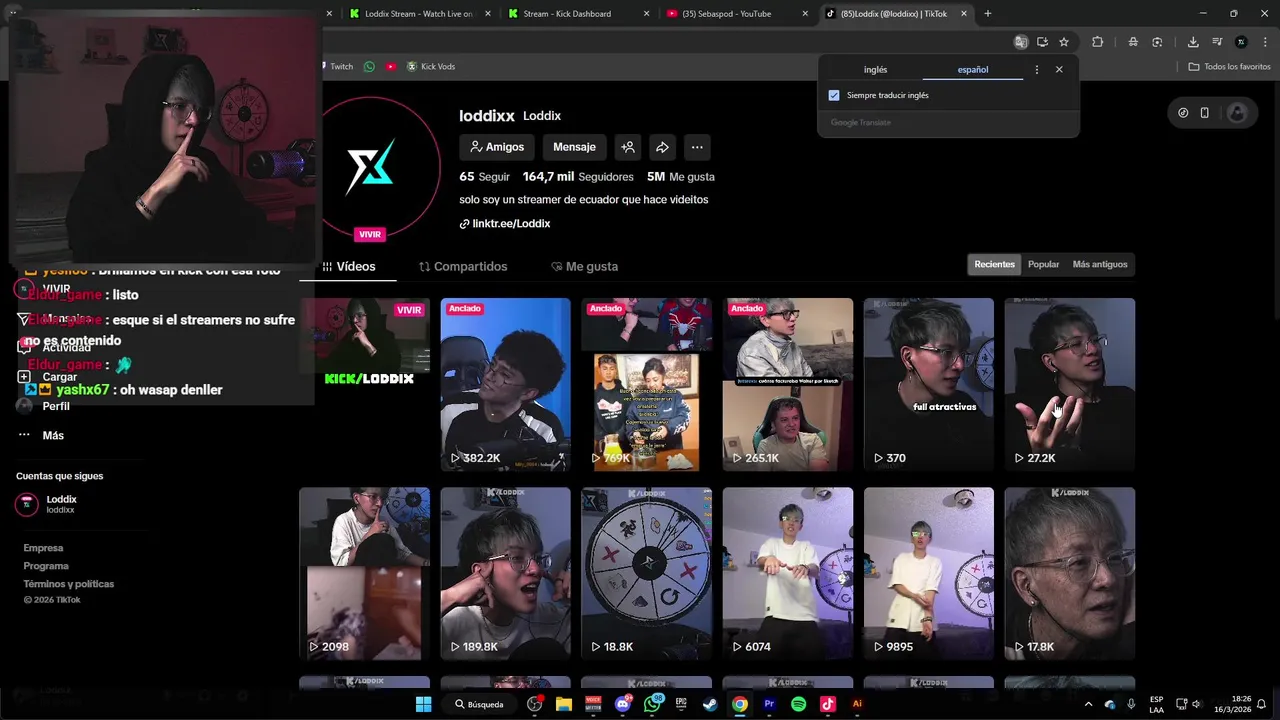This screenshot has height=720, width=1280.
Task: Expand the Empresa footer section
Action: pos(43,548)
